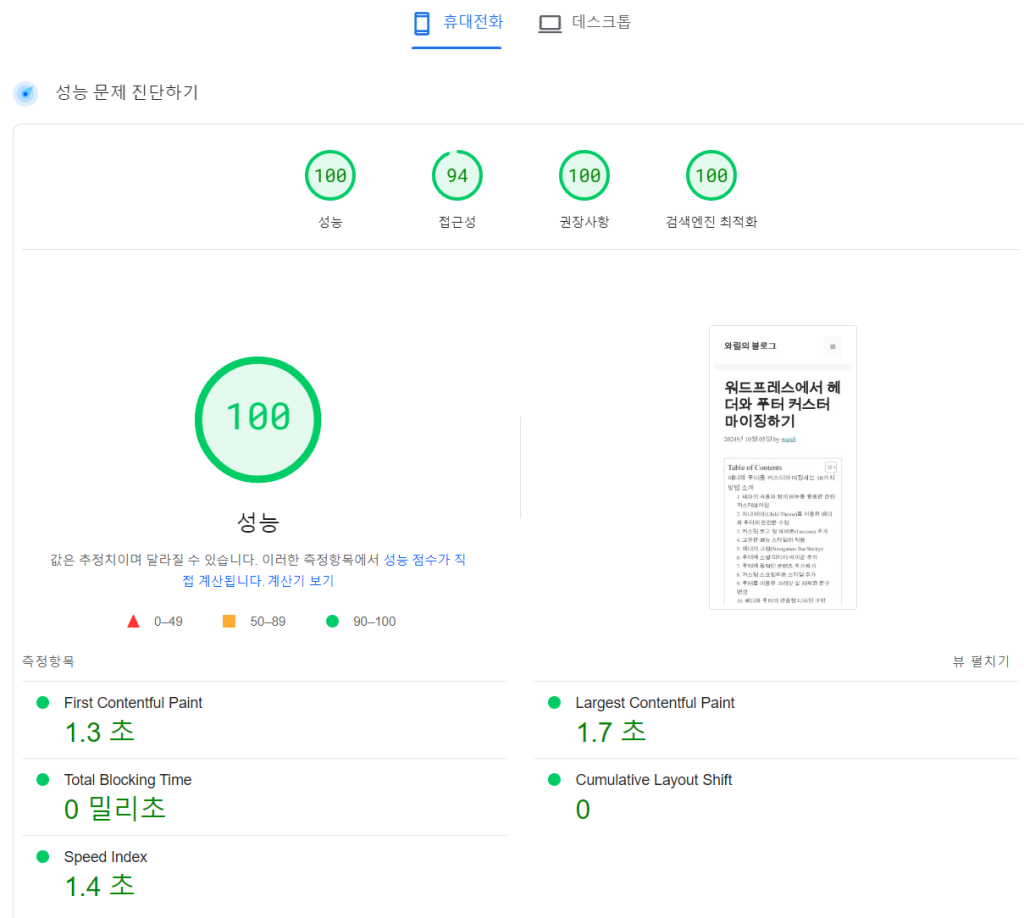Click the First Contentful Paint metric label
This screenshot has width=1024, height=918.
133,703
